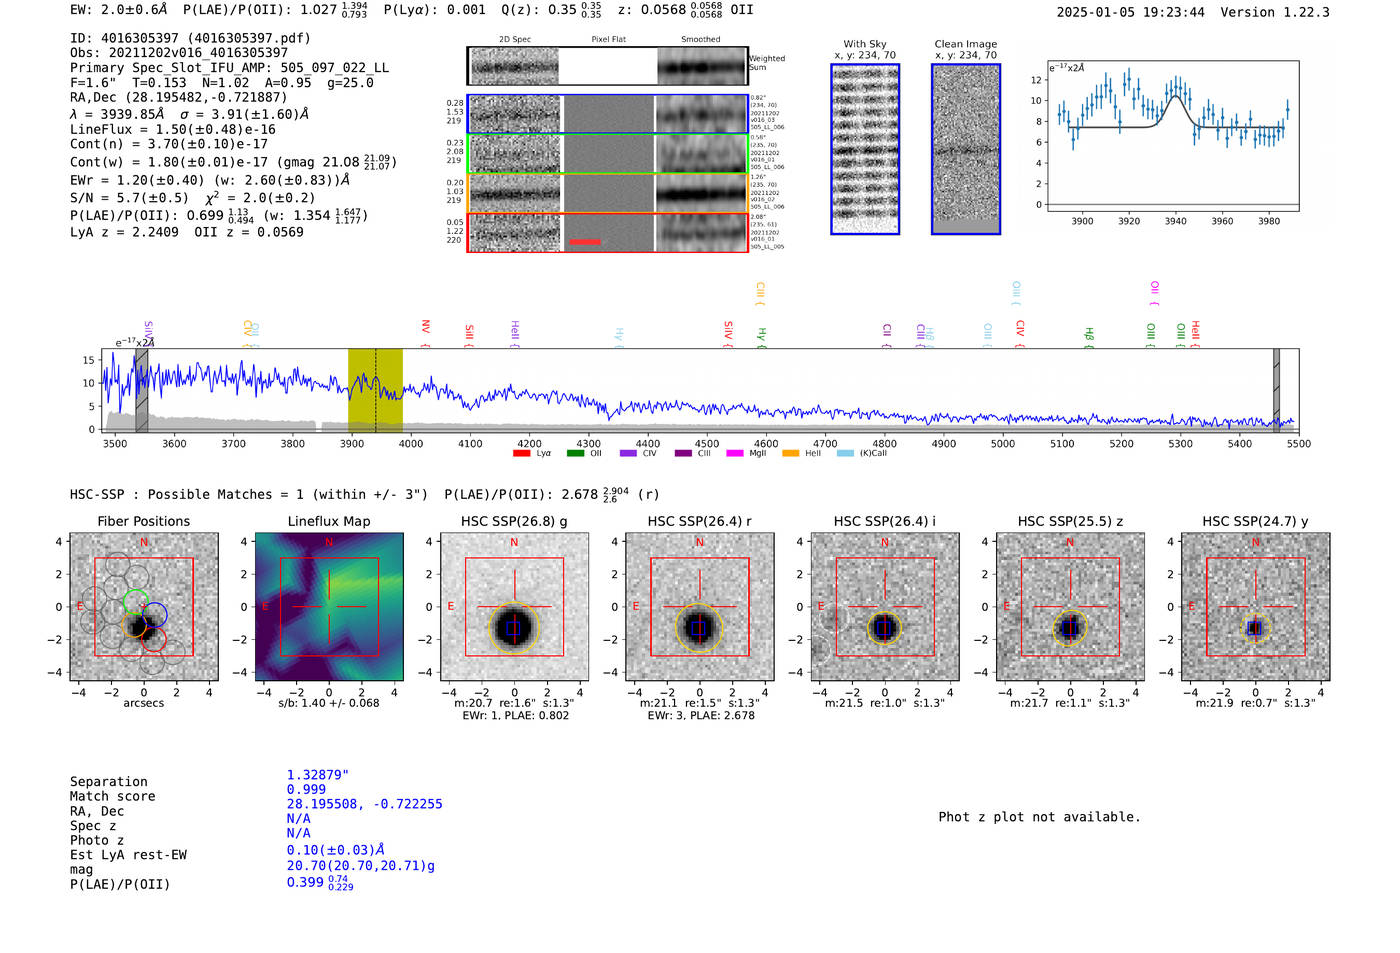
Task: Click the purple CIV legend swatch
Action: coord(628,454)
